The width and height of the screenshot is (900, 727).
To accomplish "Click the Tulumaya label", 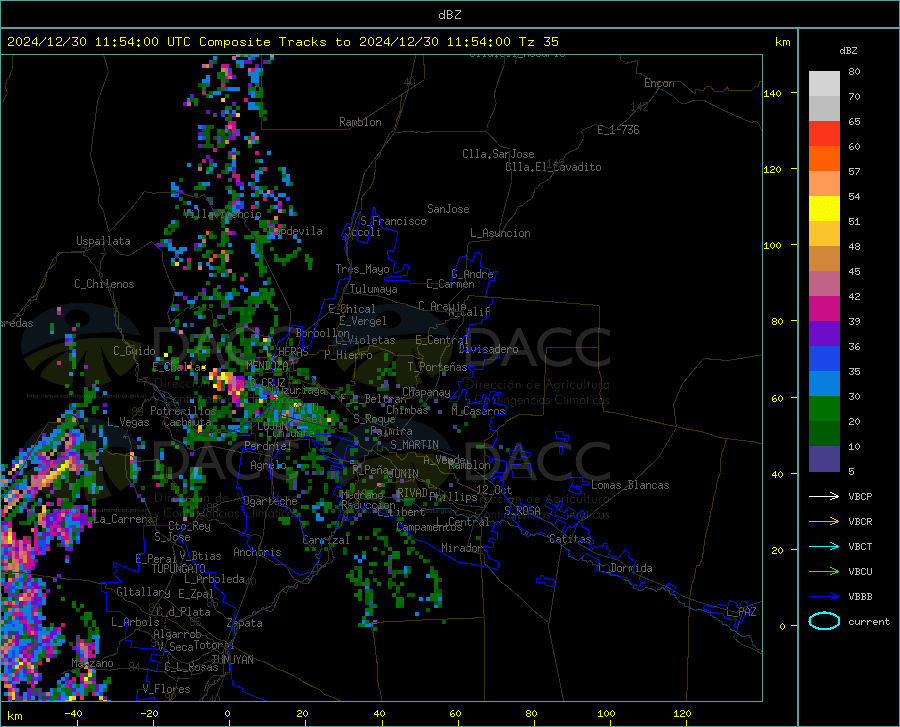I will tap(373, 289).
